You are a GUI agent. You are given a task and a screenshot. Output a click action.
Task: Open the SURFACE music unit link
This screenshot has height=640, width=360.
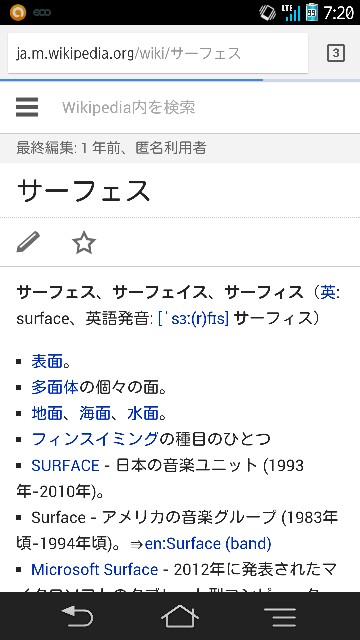(x=65, y=465)
